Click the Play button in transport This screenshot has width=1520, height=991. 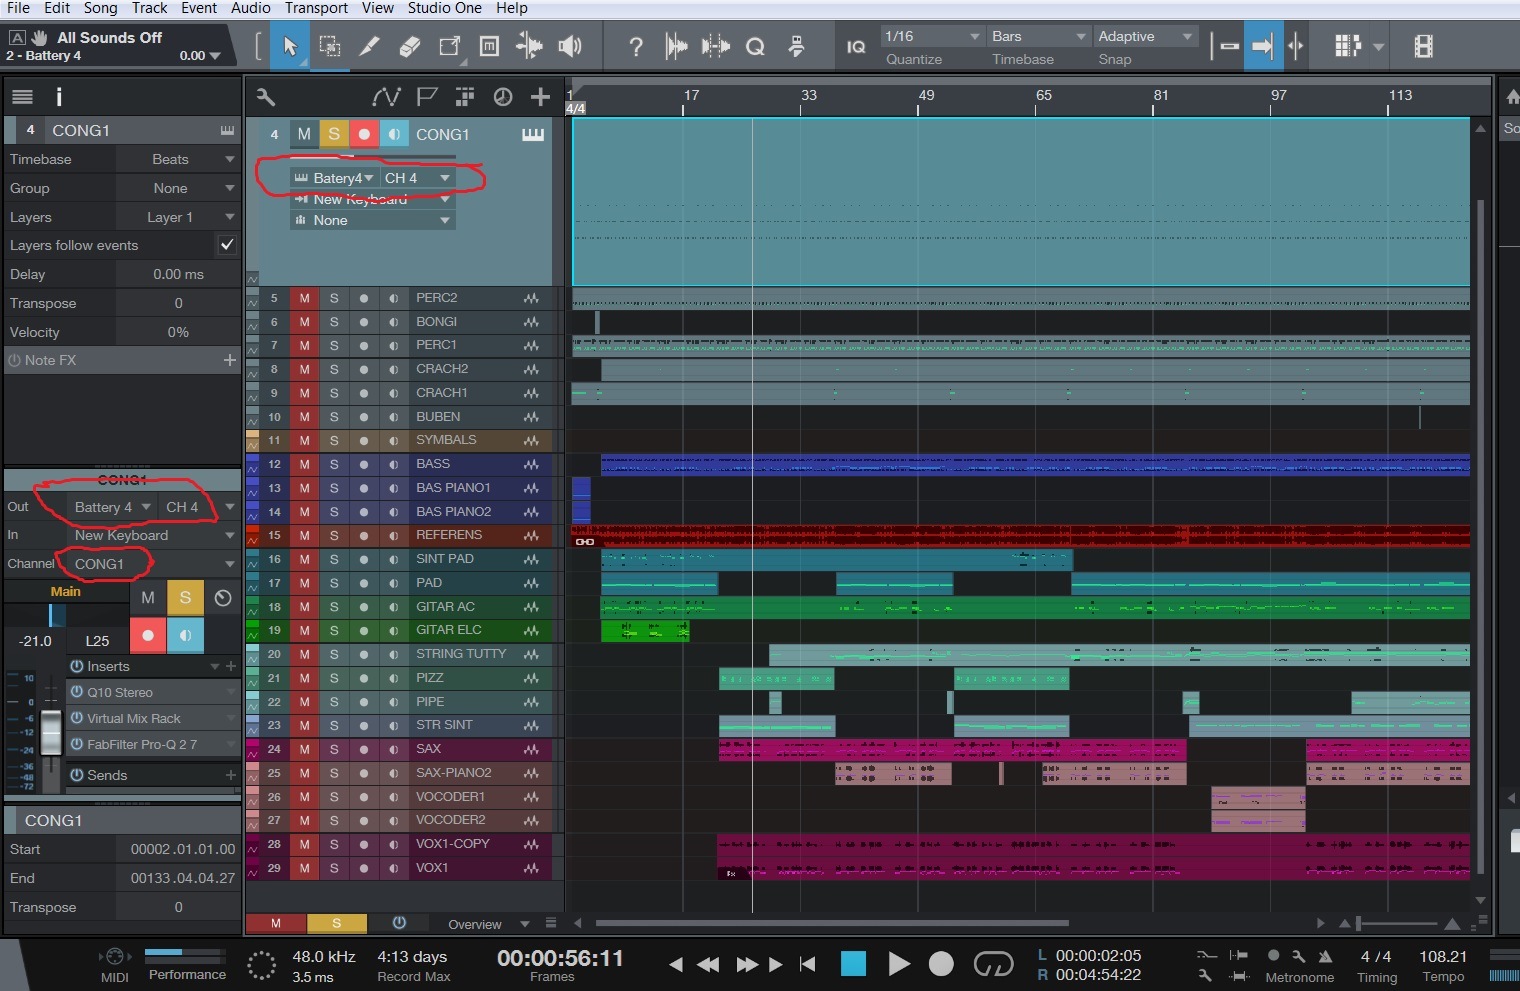[899, 964]
